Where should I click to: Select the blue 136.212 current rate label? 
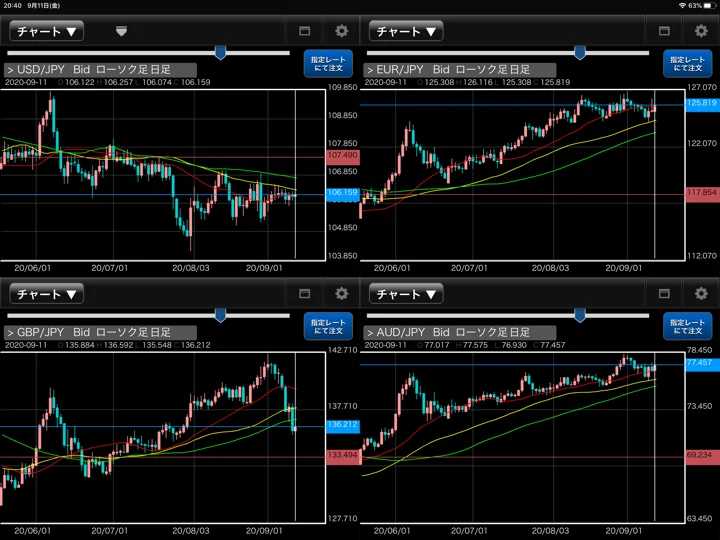click(x=343, y=425)
